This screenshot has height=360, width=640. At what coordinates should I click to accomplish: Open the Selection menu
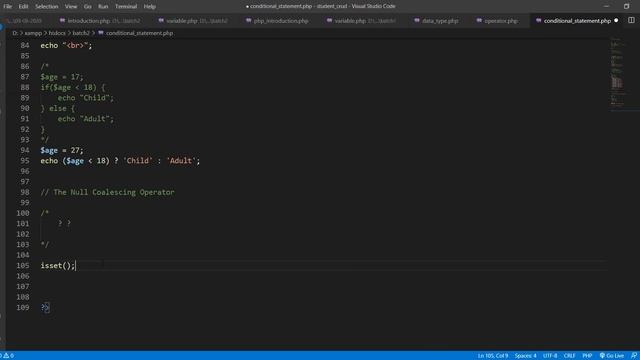[47, 7]
